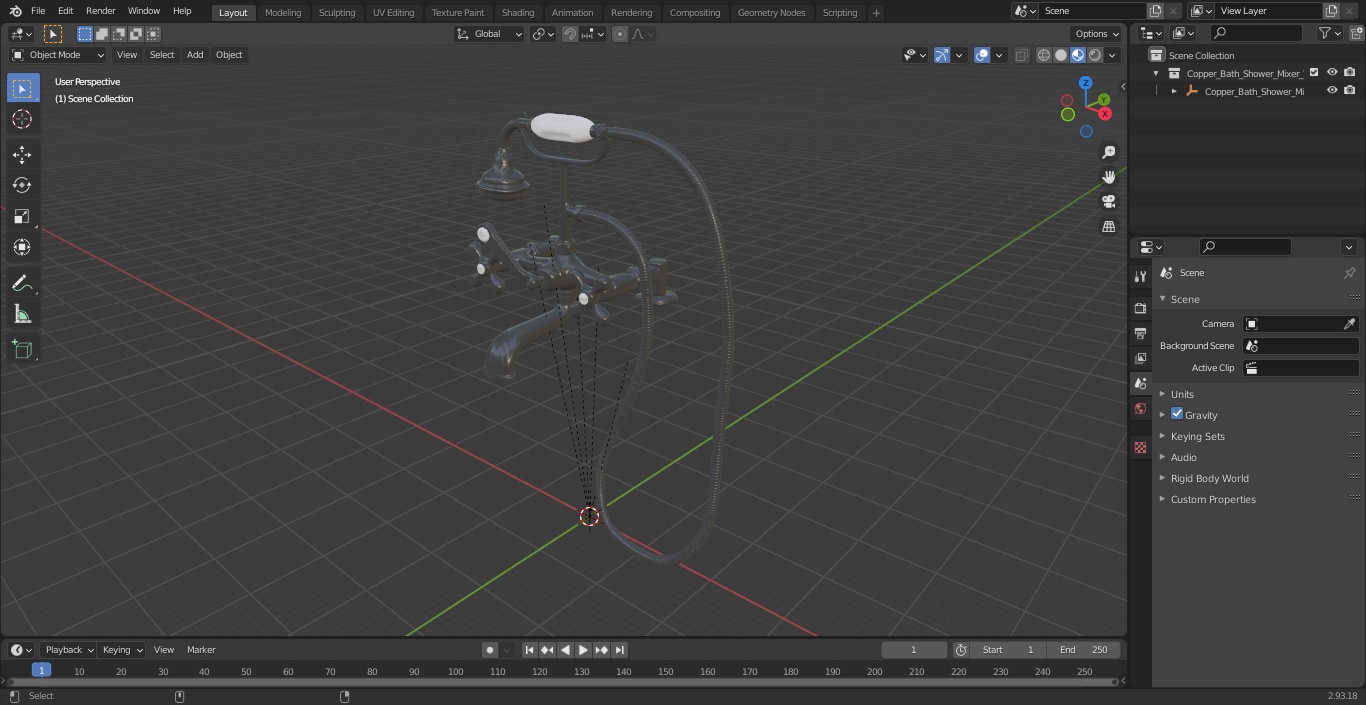Switch to the Modeling workspace tab

click(283, 12)
